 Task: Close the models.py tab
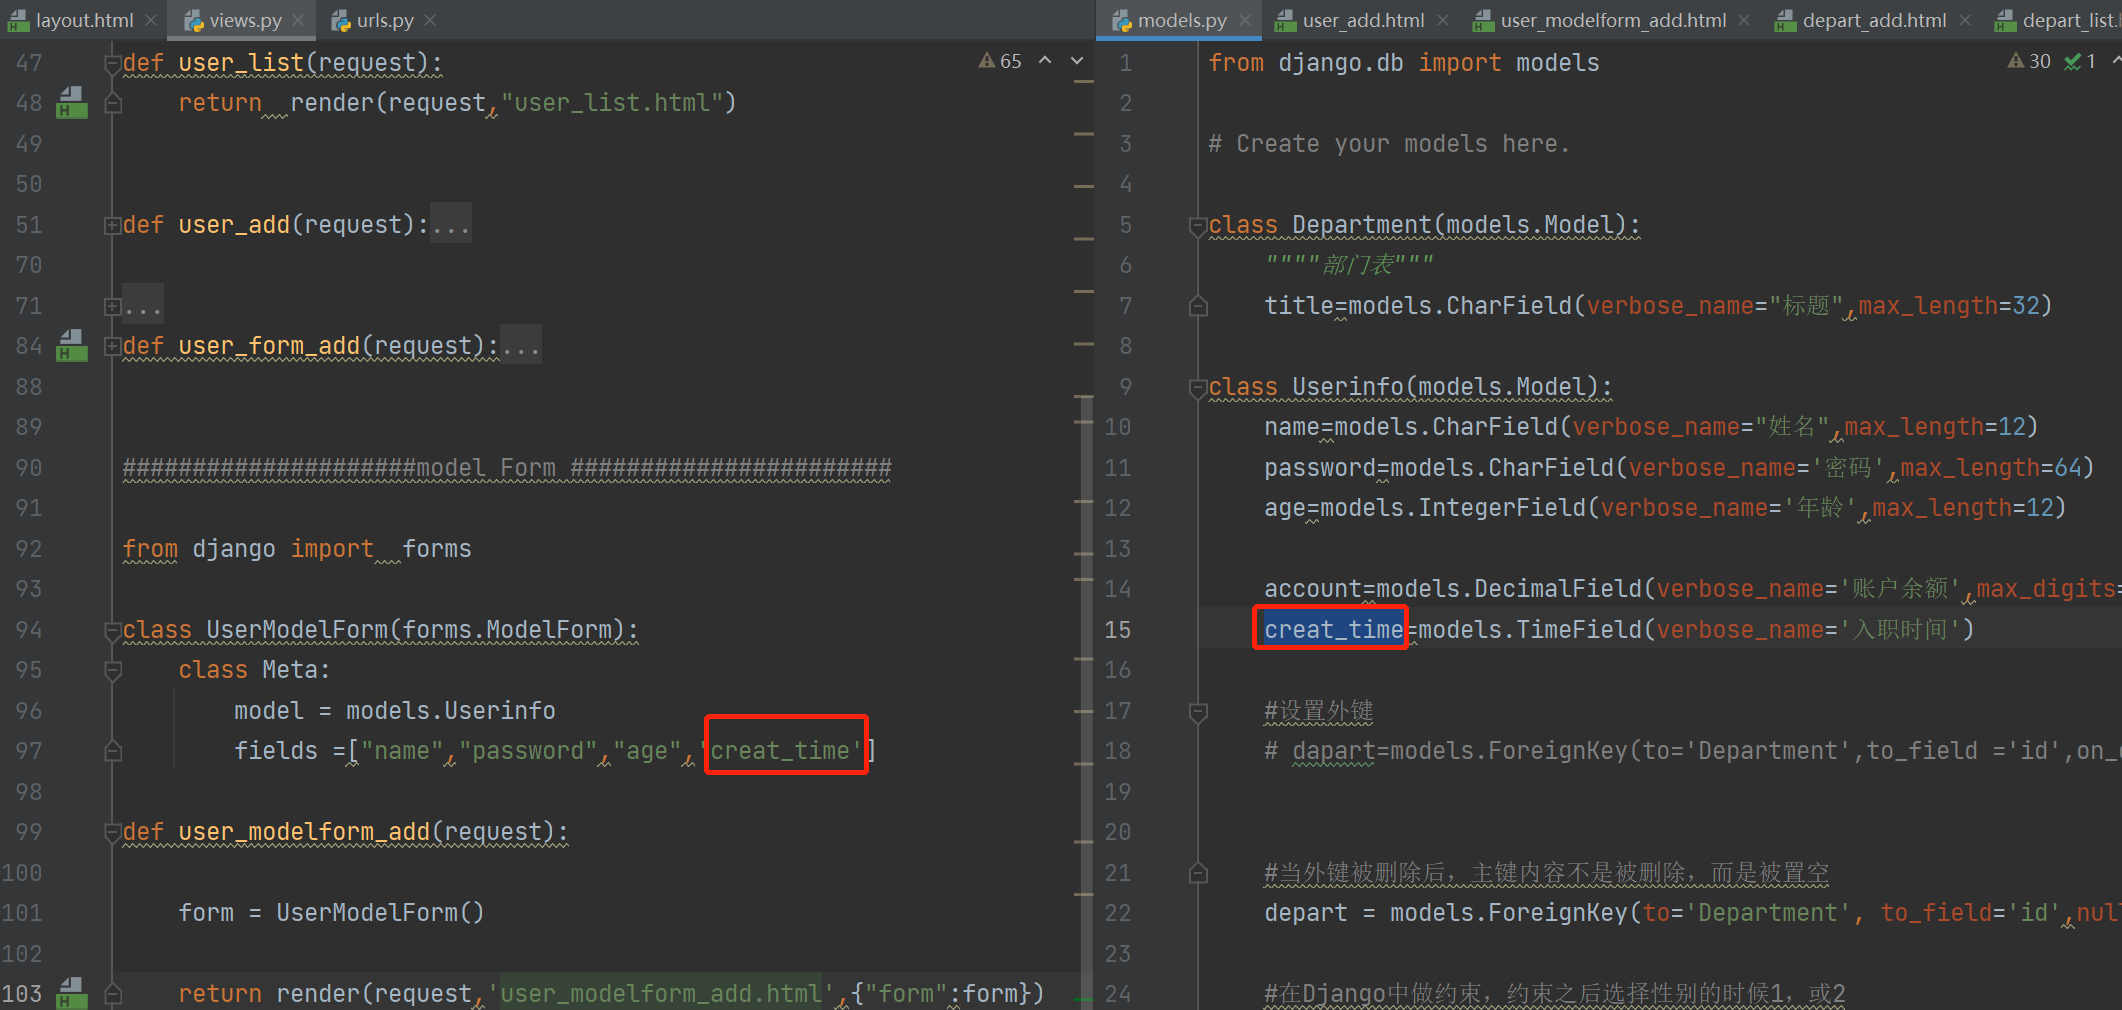point(1245,20)
